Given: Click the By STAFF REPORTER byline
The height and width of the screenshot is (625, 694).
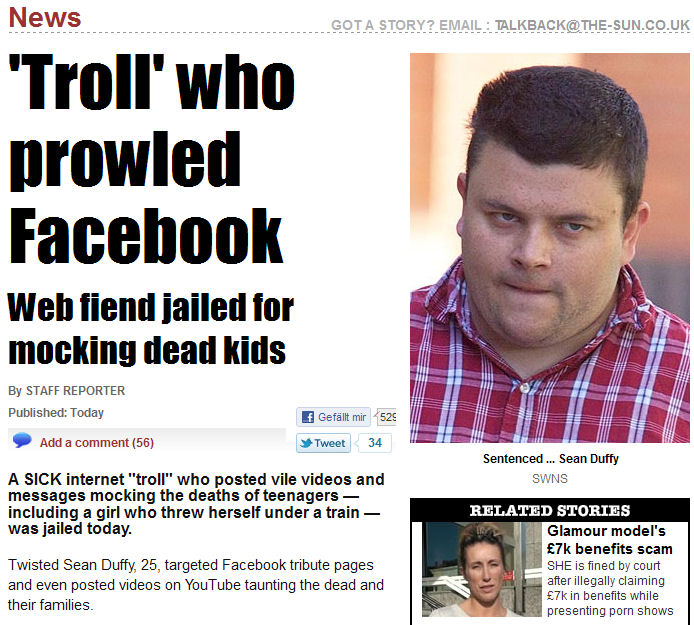Looking at the screenshot, I should click(66, 391).
